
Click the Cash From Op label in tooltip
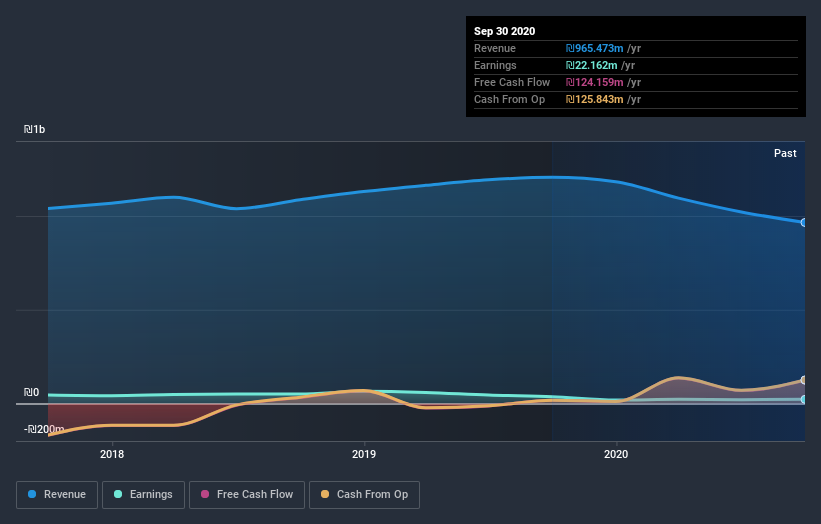509,99
